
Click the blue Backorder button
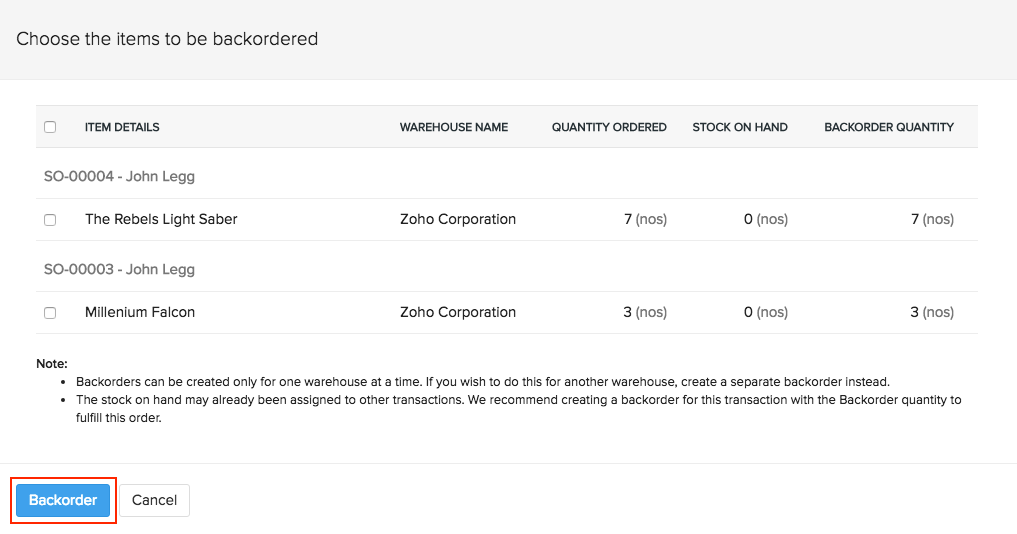tap(63, 500)
